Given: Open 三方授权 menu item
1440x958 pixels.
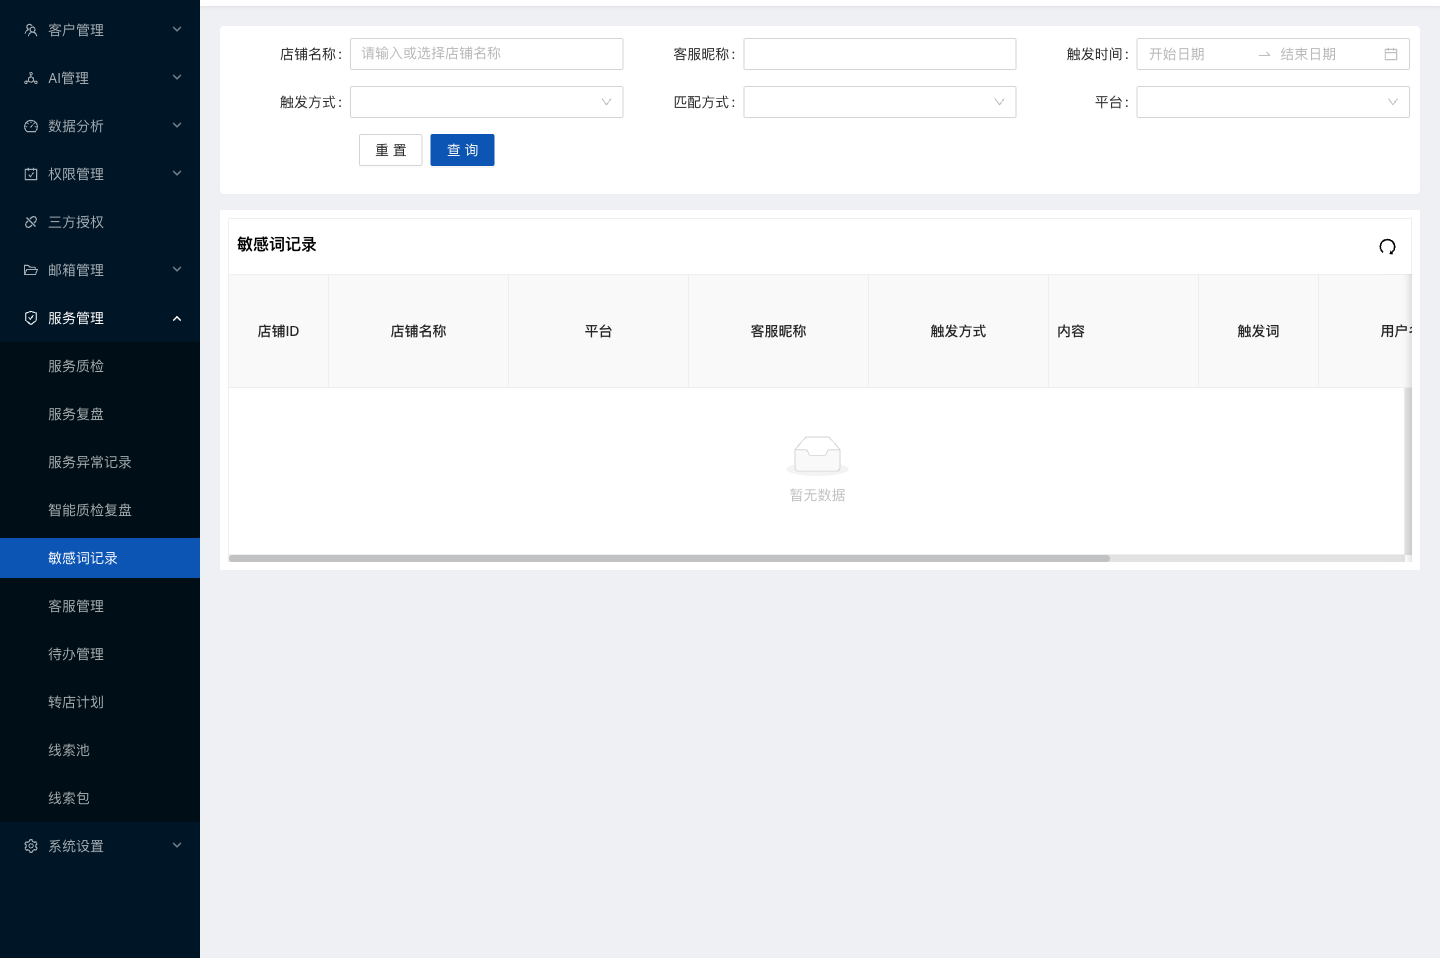Looking at the screenshot, I should click(x=100, y=222).
